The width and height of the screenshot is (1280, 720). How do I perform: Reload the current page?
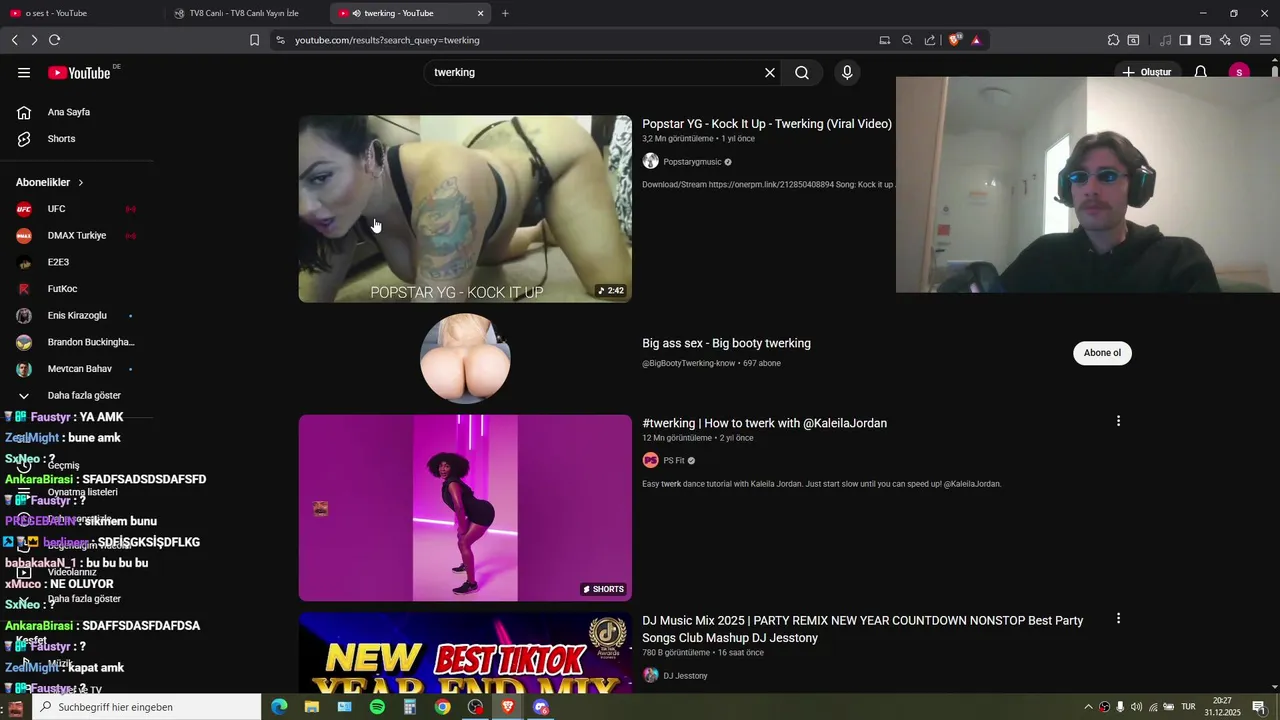pos(55,40)
